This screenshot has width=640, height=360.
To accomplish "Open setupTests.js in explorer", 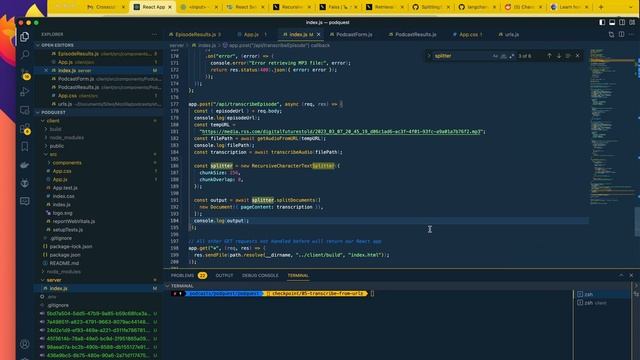I will click(67, 230).
